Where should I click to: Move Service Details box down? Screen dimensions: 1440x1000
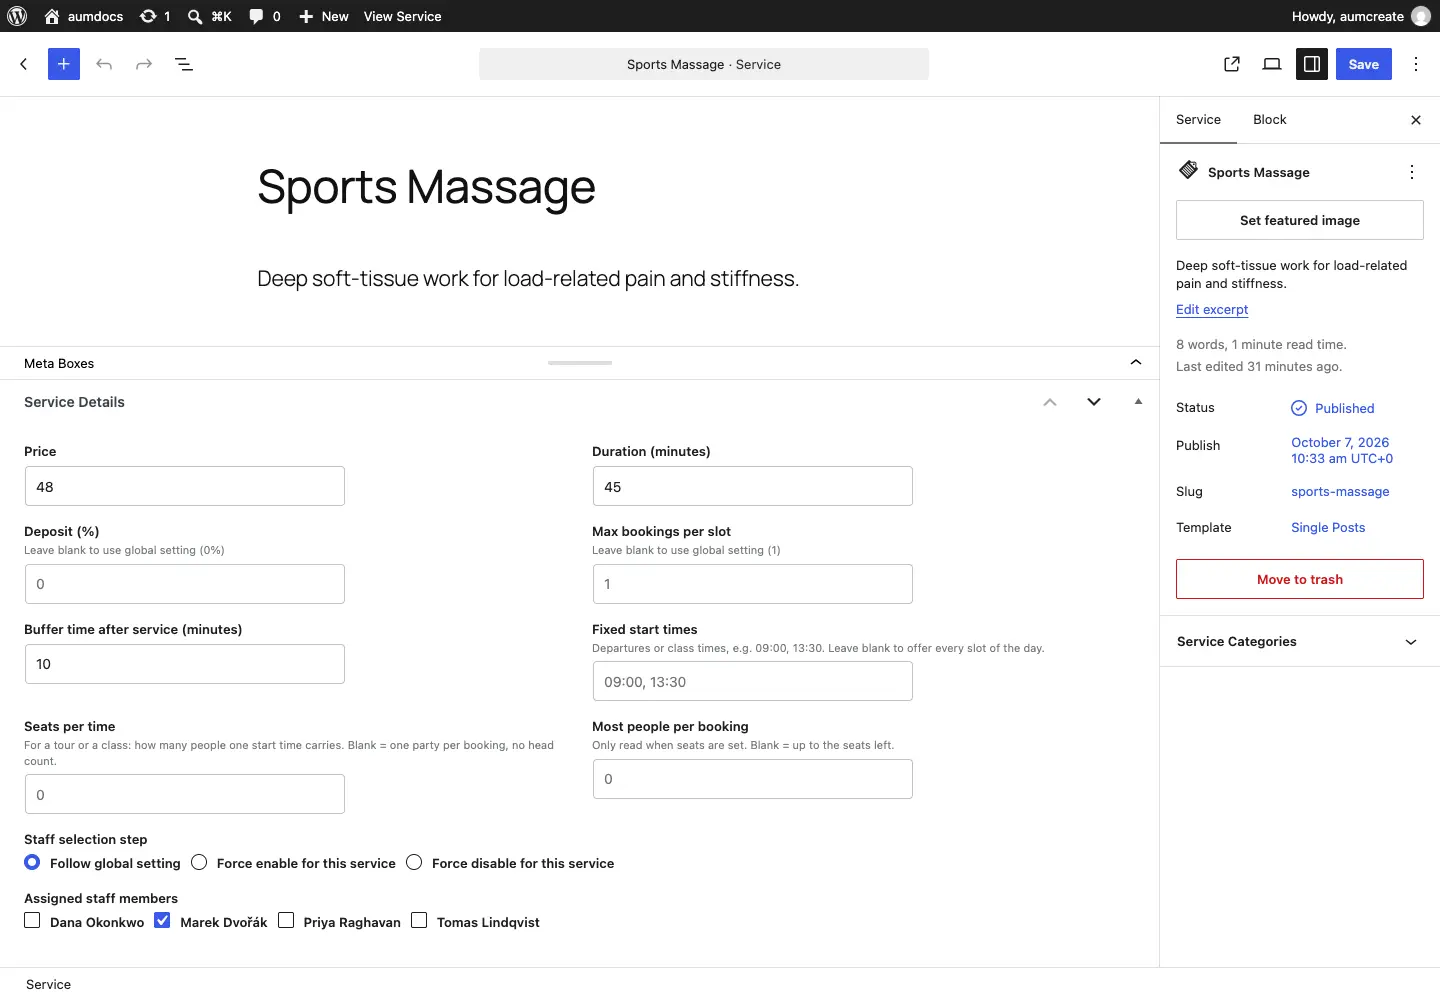tap(1094, 402)
